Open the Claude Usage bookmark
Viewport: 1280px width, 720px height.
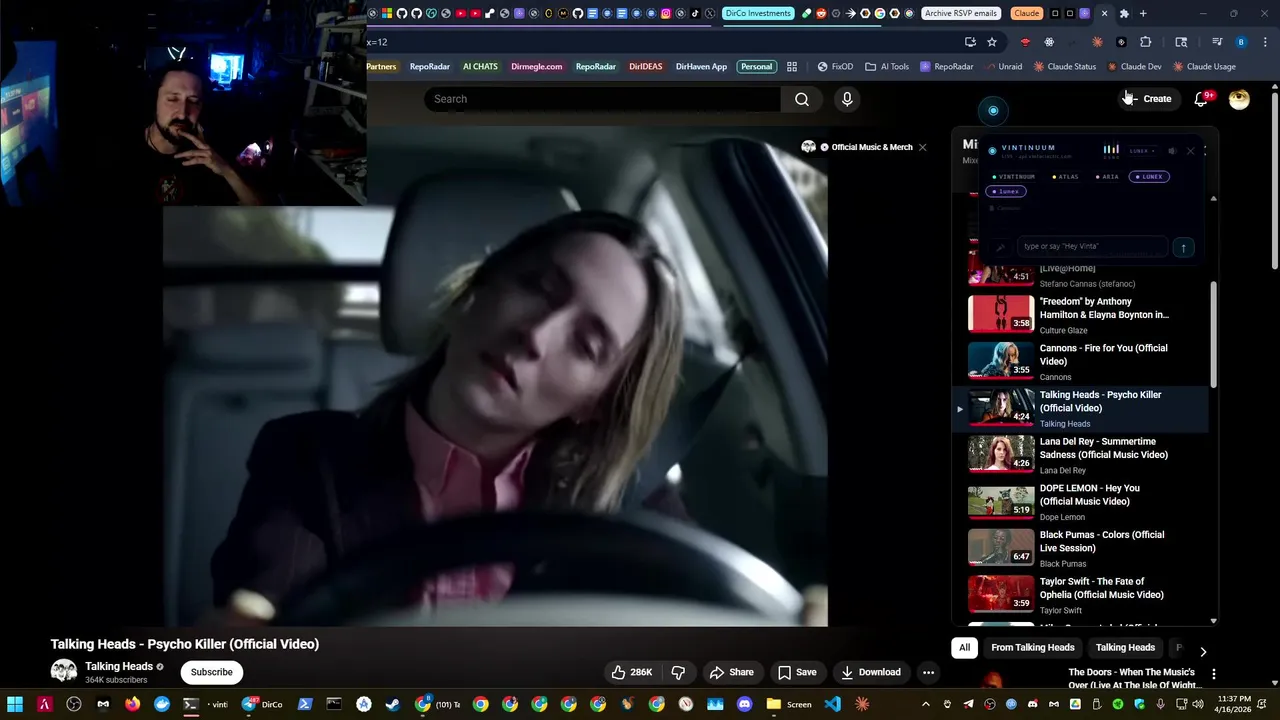(x=1204, y=67)
